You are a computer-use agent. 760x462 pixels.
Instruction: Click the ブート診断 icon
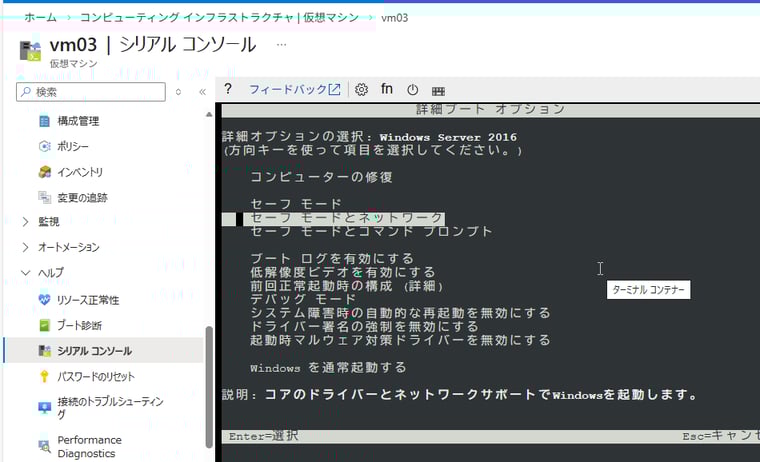tap(44, 325)
